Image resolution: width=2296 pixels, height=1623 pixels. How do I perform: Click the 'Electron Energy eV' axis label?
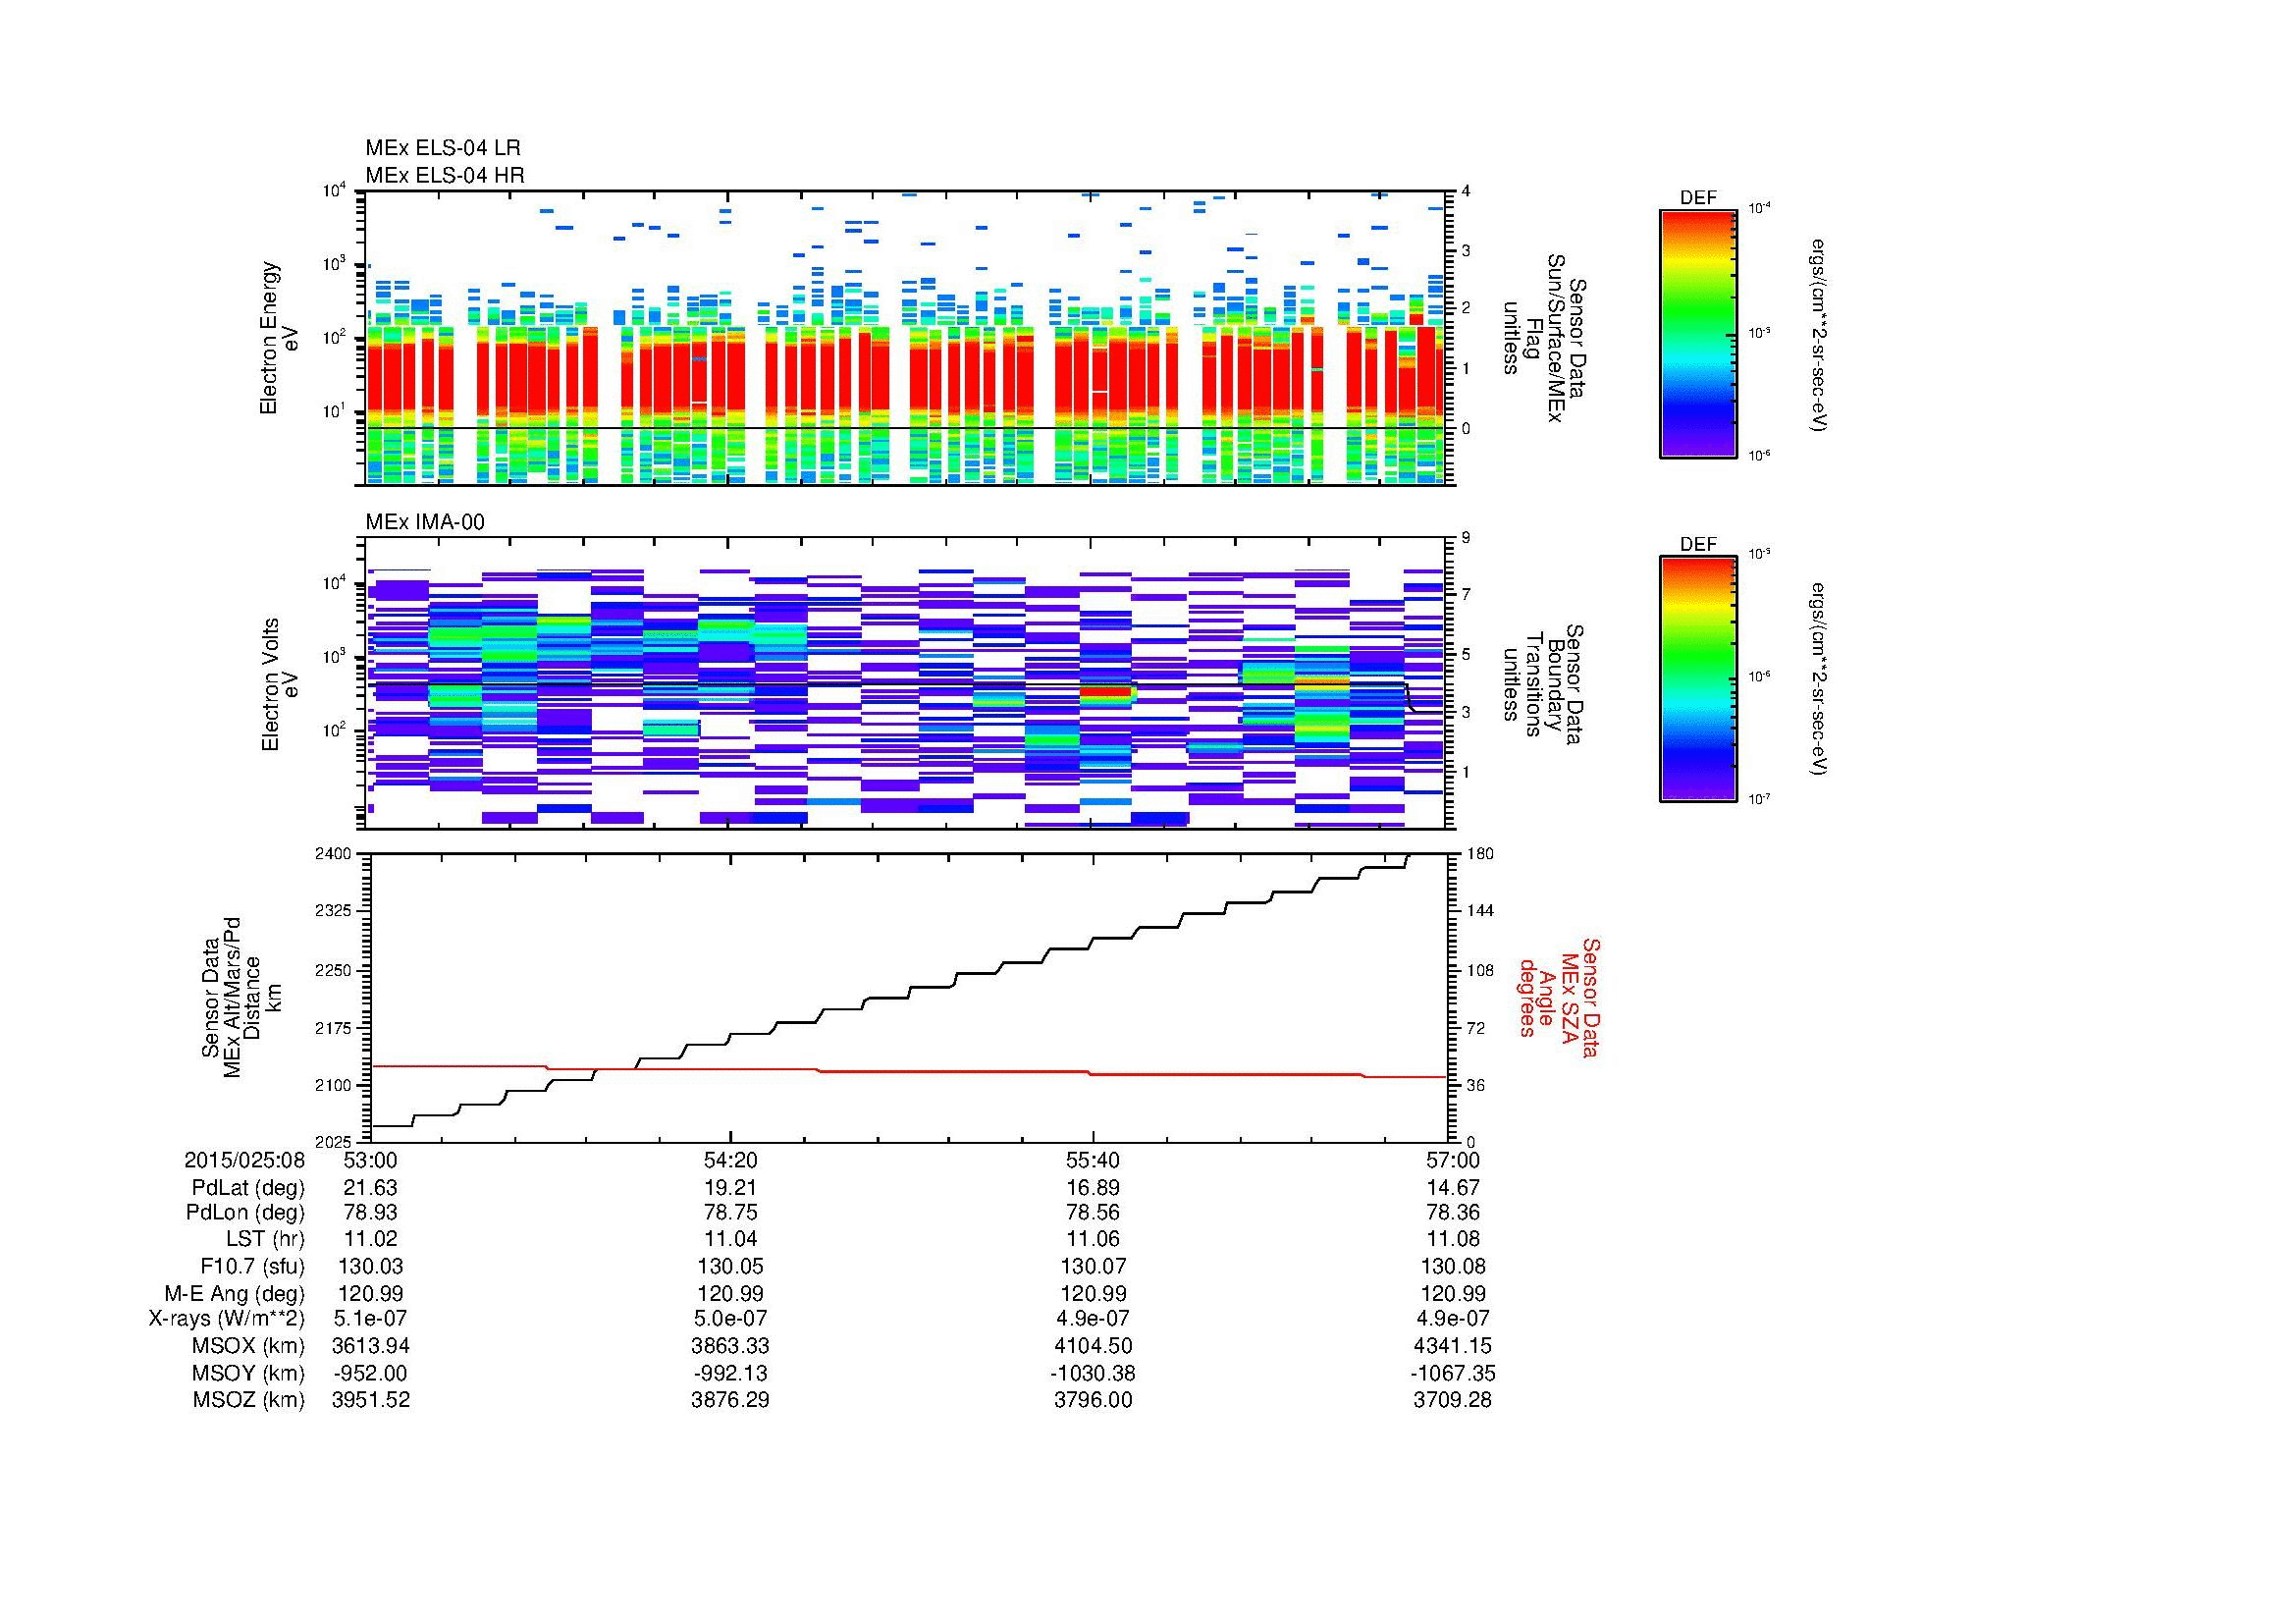pyautogui.click(x=280, y=338)
